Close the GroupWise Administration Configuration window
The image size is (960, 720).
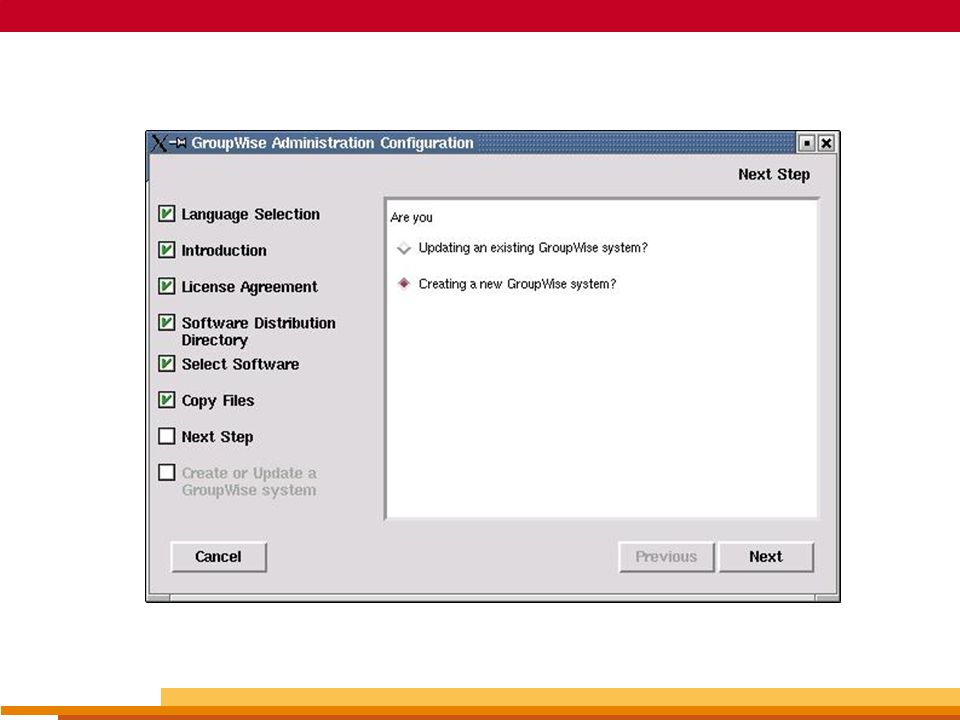coord(826,143)
